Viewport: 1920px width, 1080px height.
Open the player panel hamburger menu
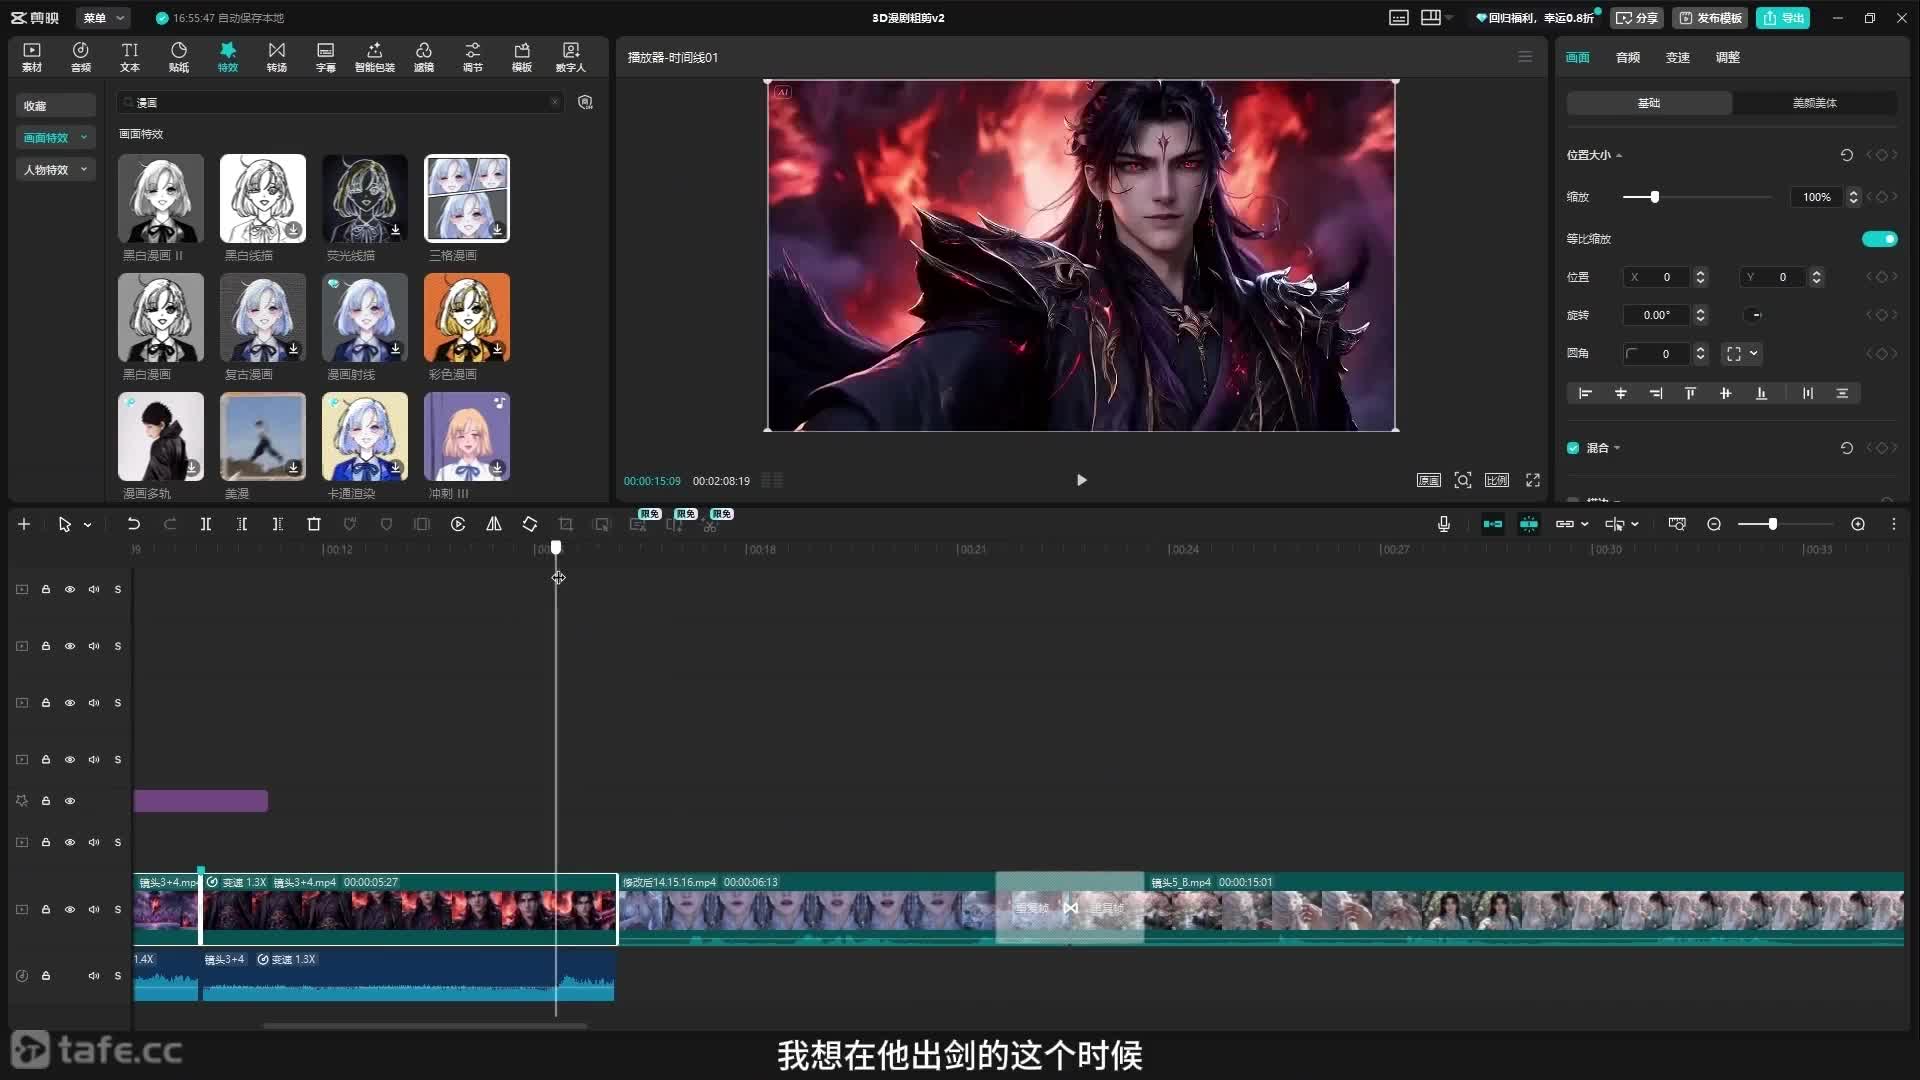[x=1525, y=57]
